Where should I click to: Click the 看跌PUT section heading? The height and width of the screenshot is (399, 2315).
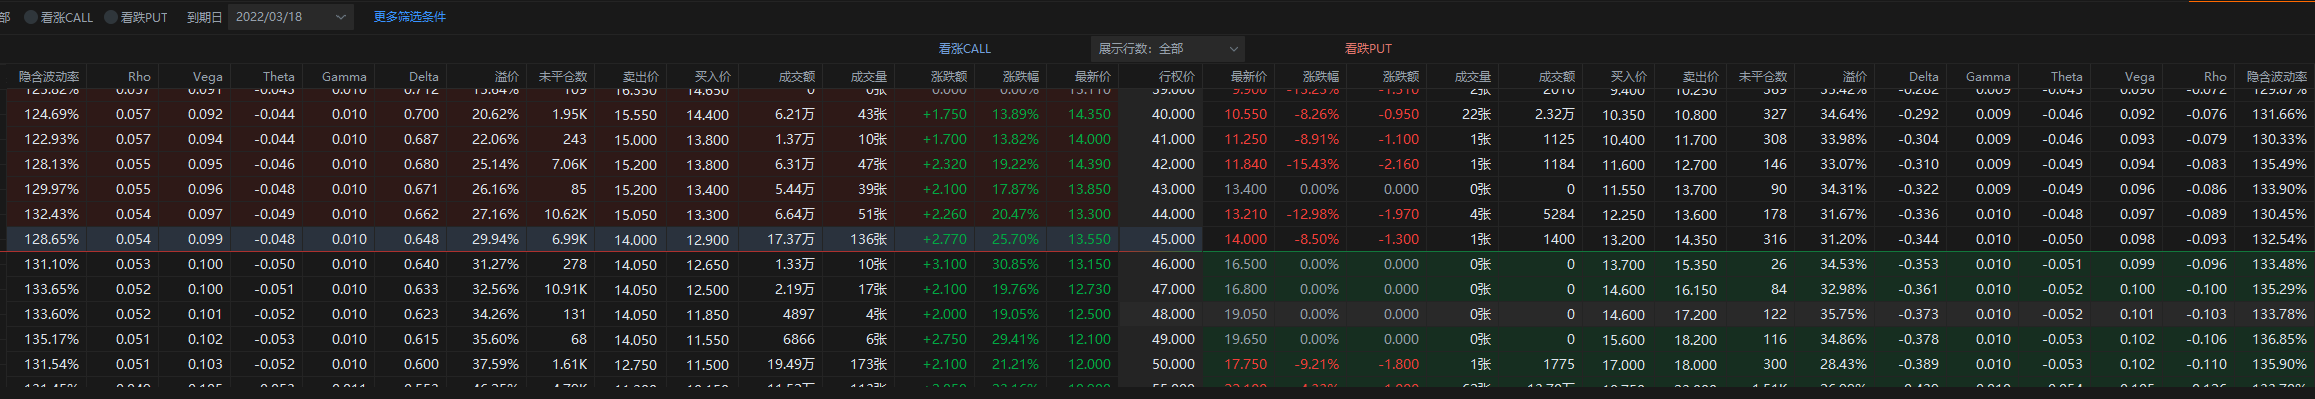(1368, 48)
